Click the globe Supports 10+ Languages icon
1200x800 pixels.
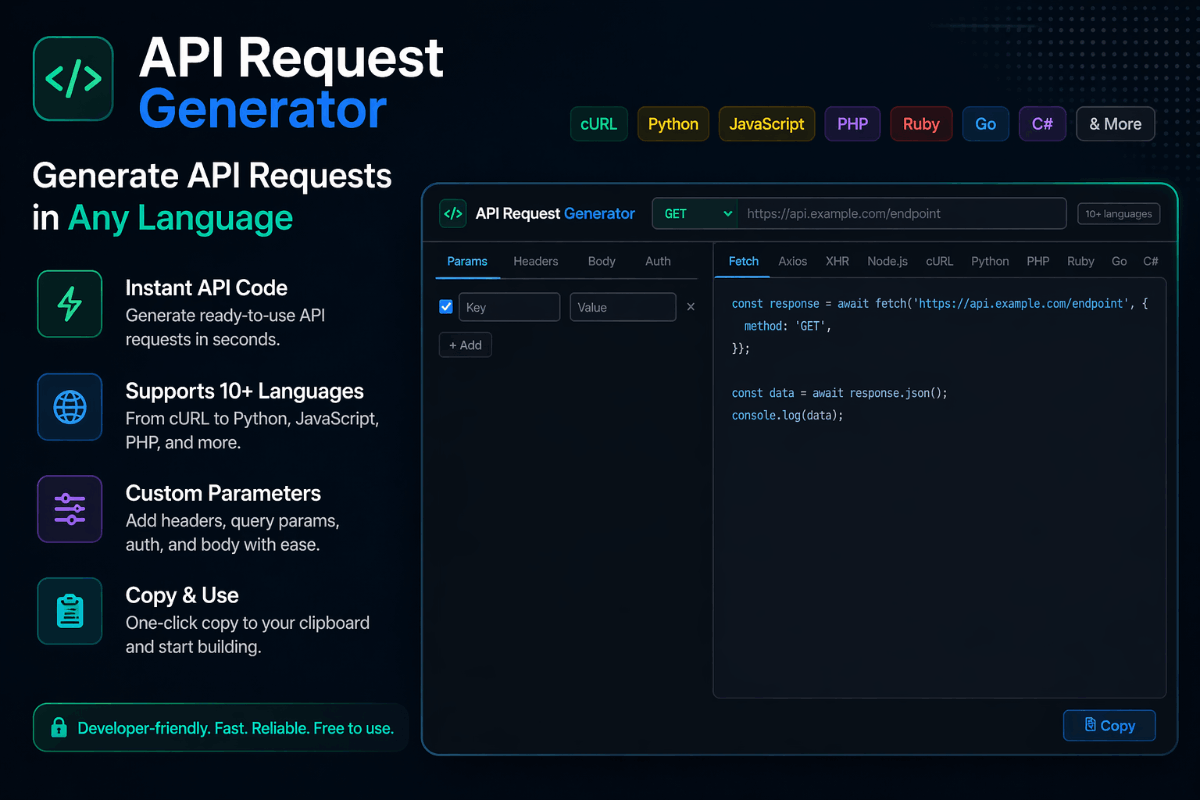click(70, 407)
